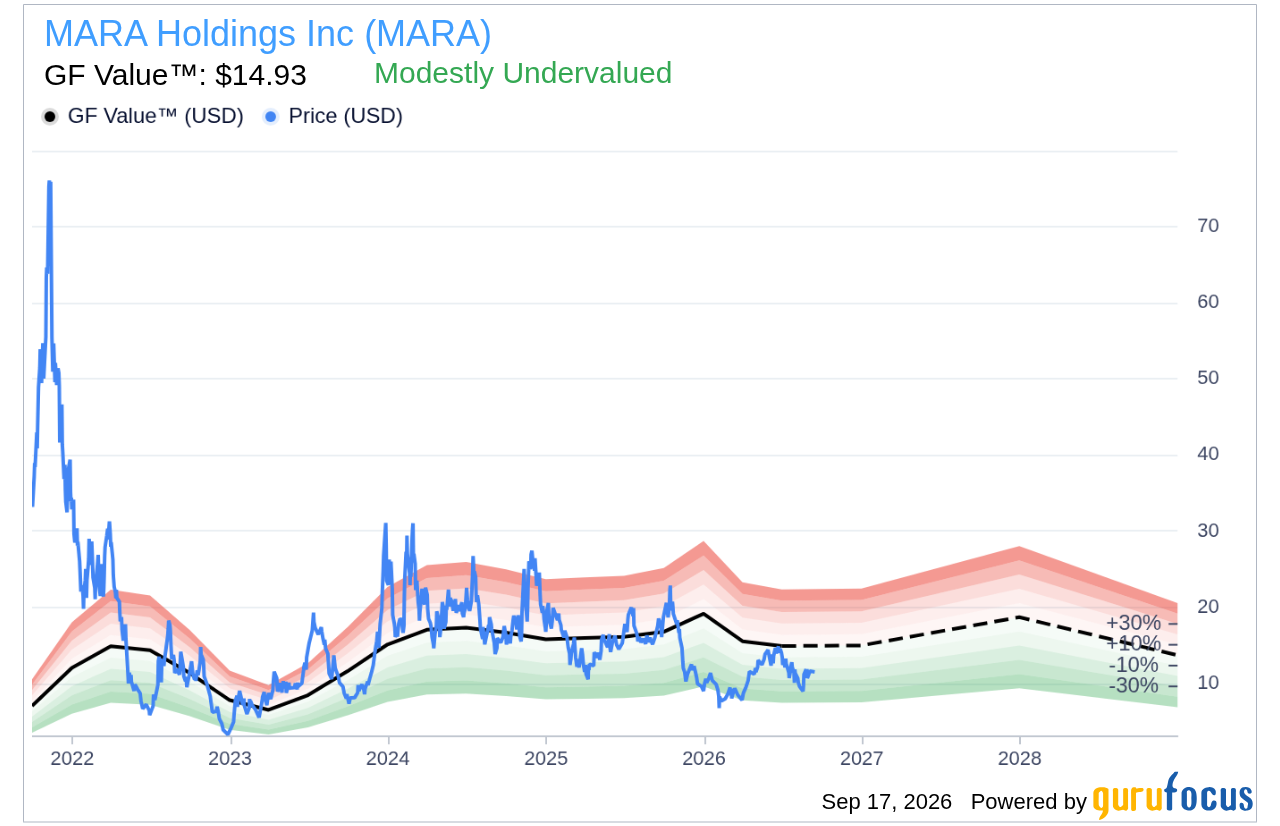
Task: Select the 2023 x-axis label
Action: click(x=230, y=758)
